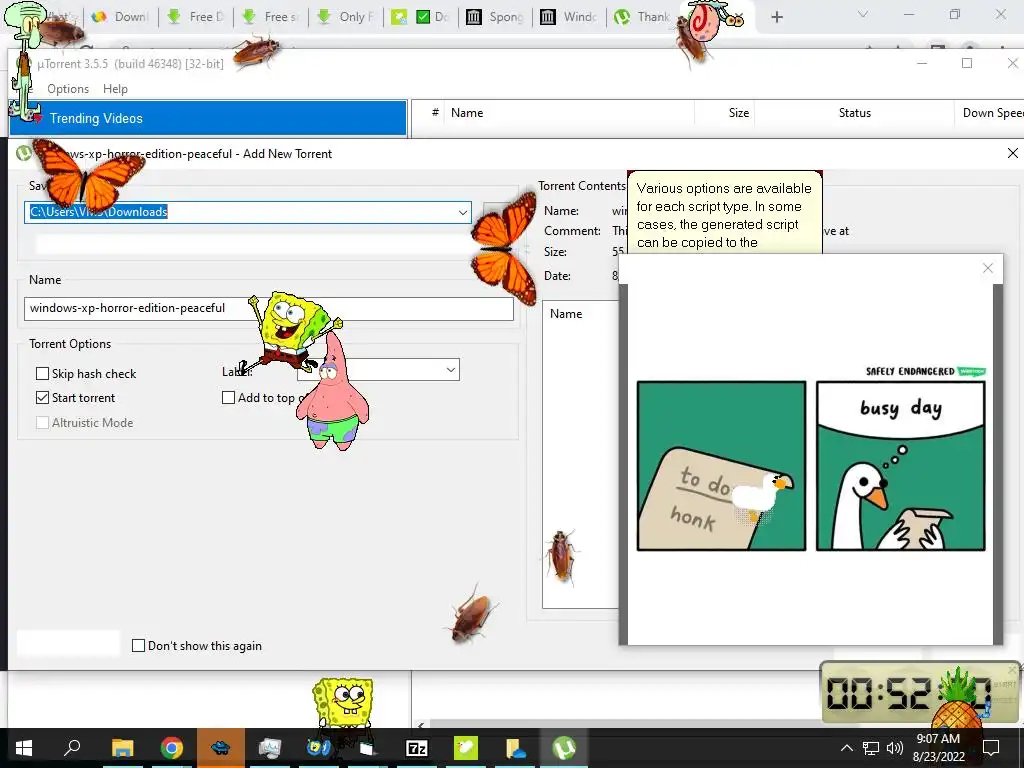Open the 7-Zip taskbar icon

(x=417, y=748)
